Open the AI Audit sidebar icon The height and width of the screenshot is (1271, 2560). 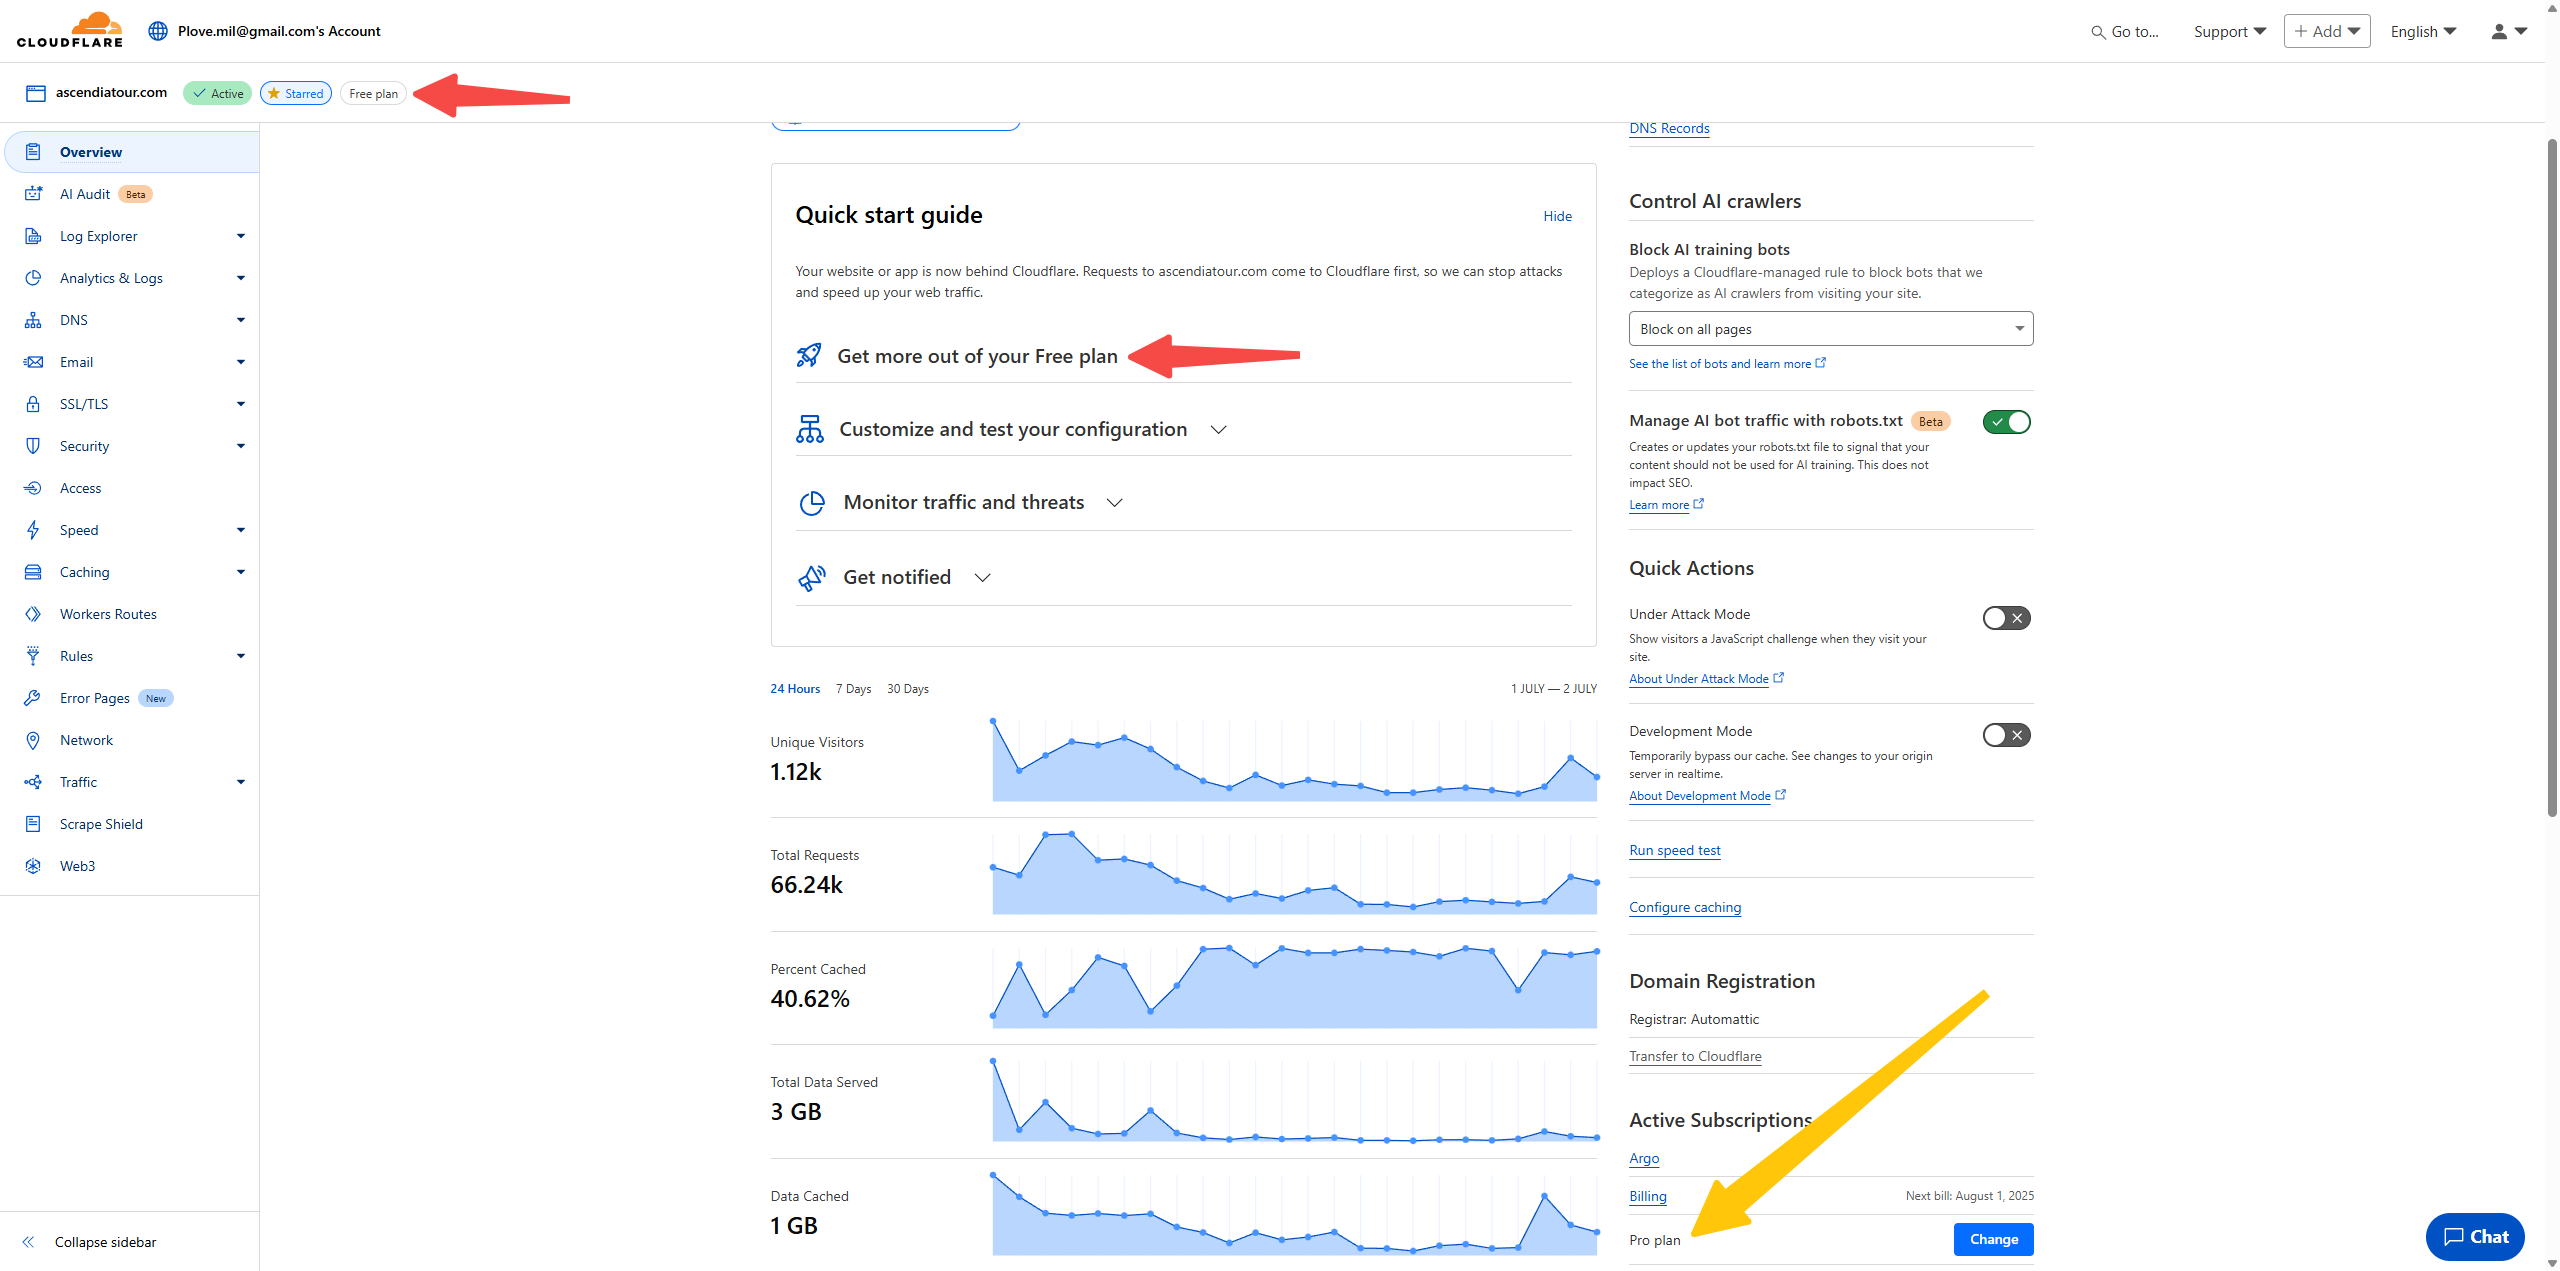[33, 194]
